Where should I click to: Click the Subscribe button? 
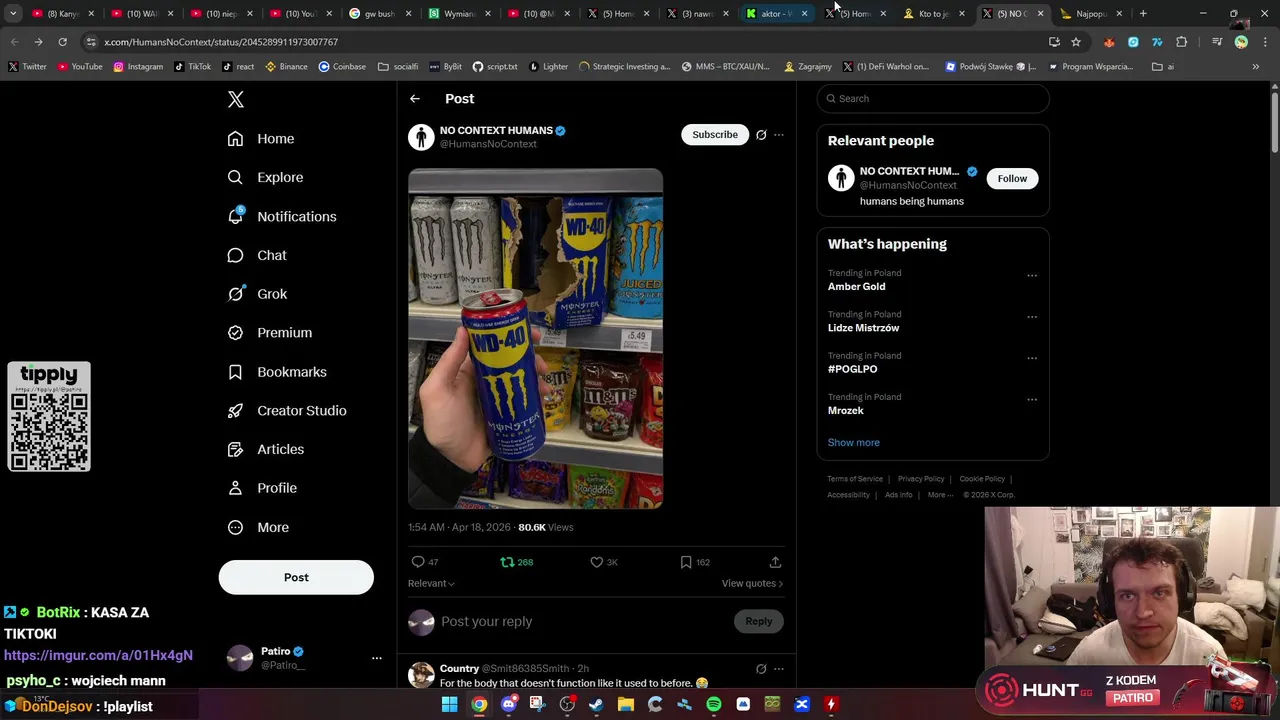pyautogui.click(x=715, y=134)
